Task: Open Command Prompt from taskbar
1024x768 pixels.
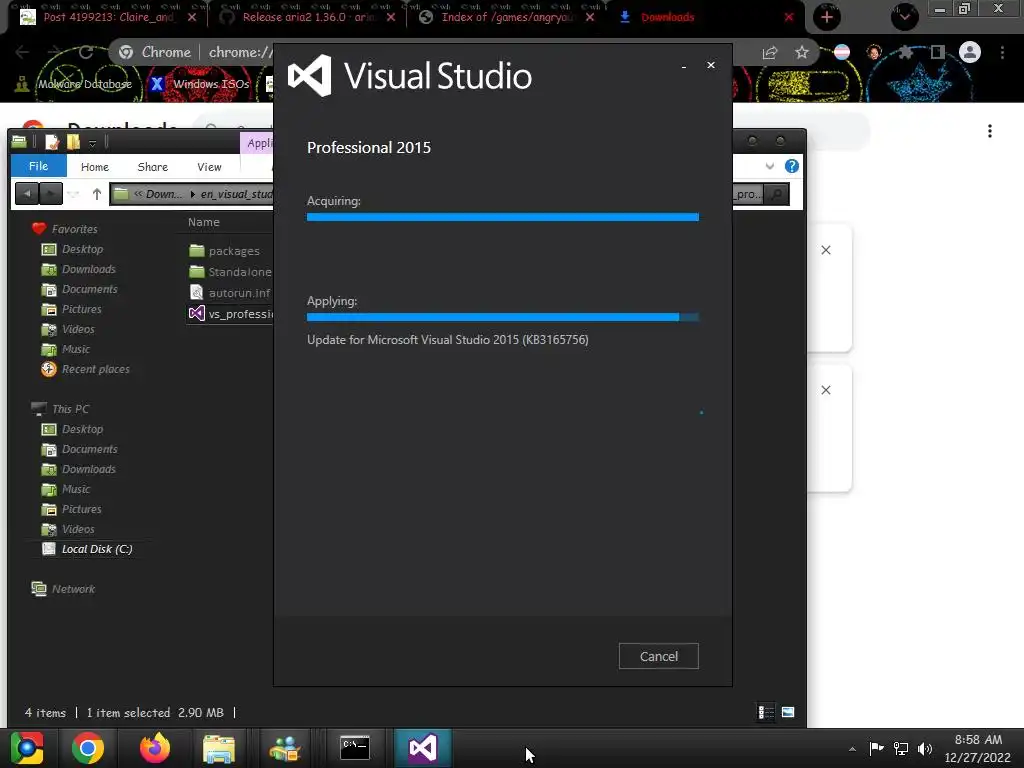Action: point(355,748)
